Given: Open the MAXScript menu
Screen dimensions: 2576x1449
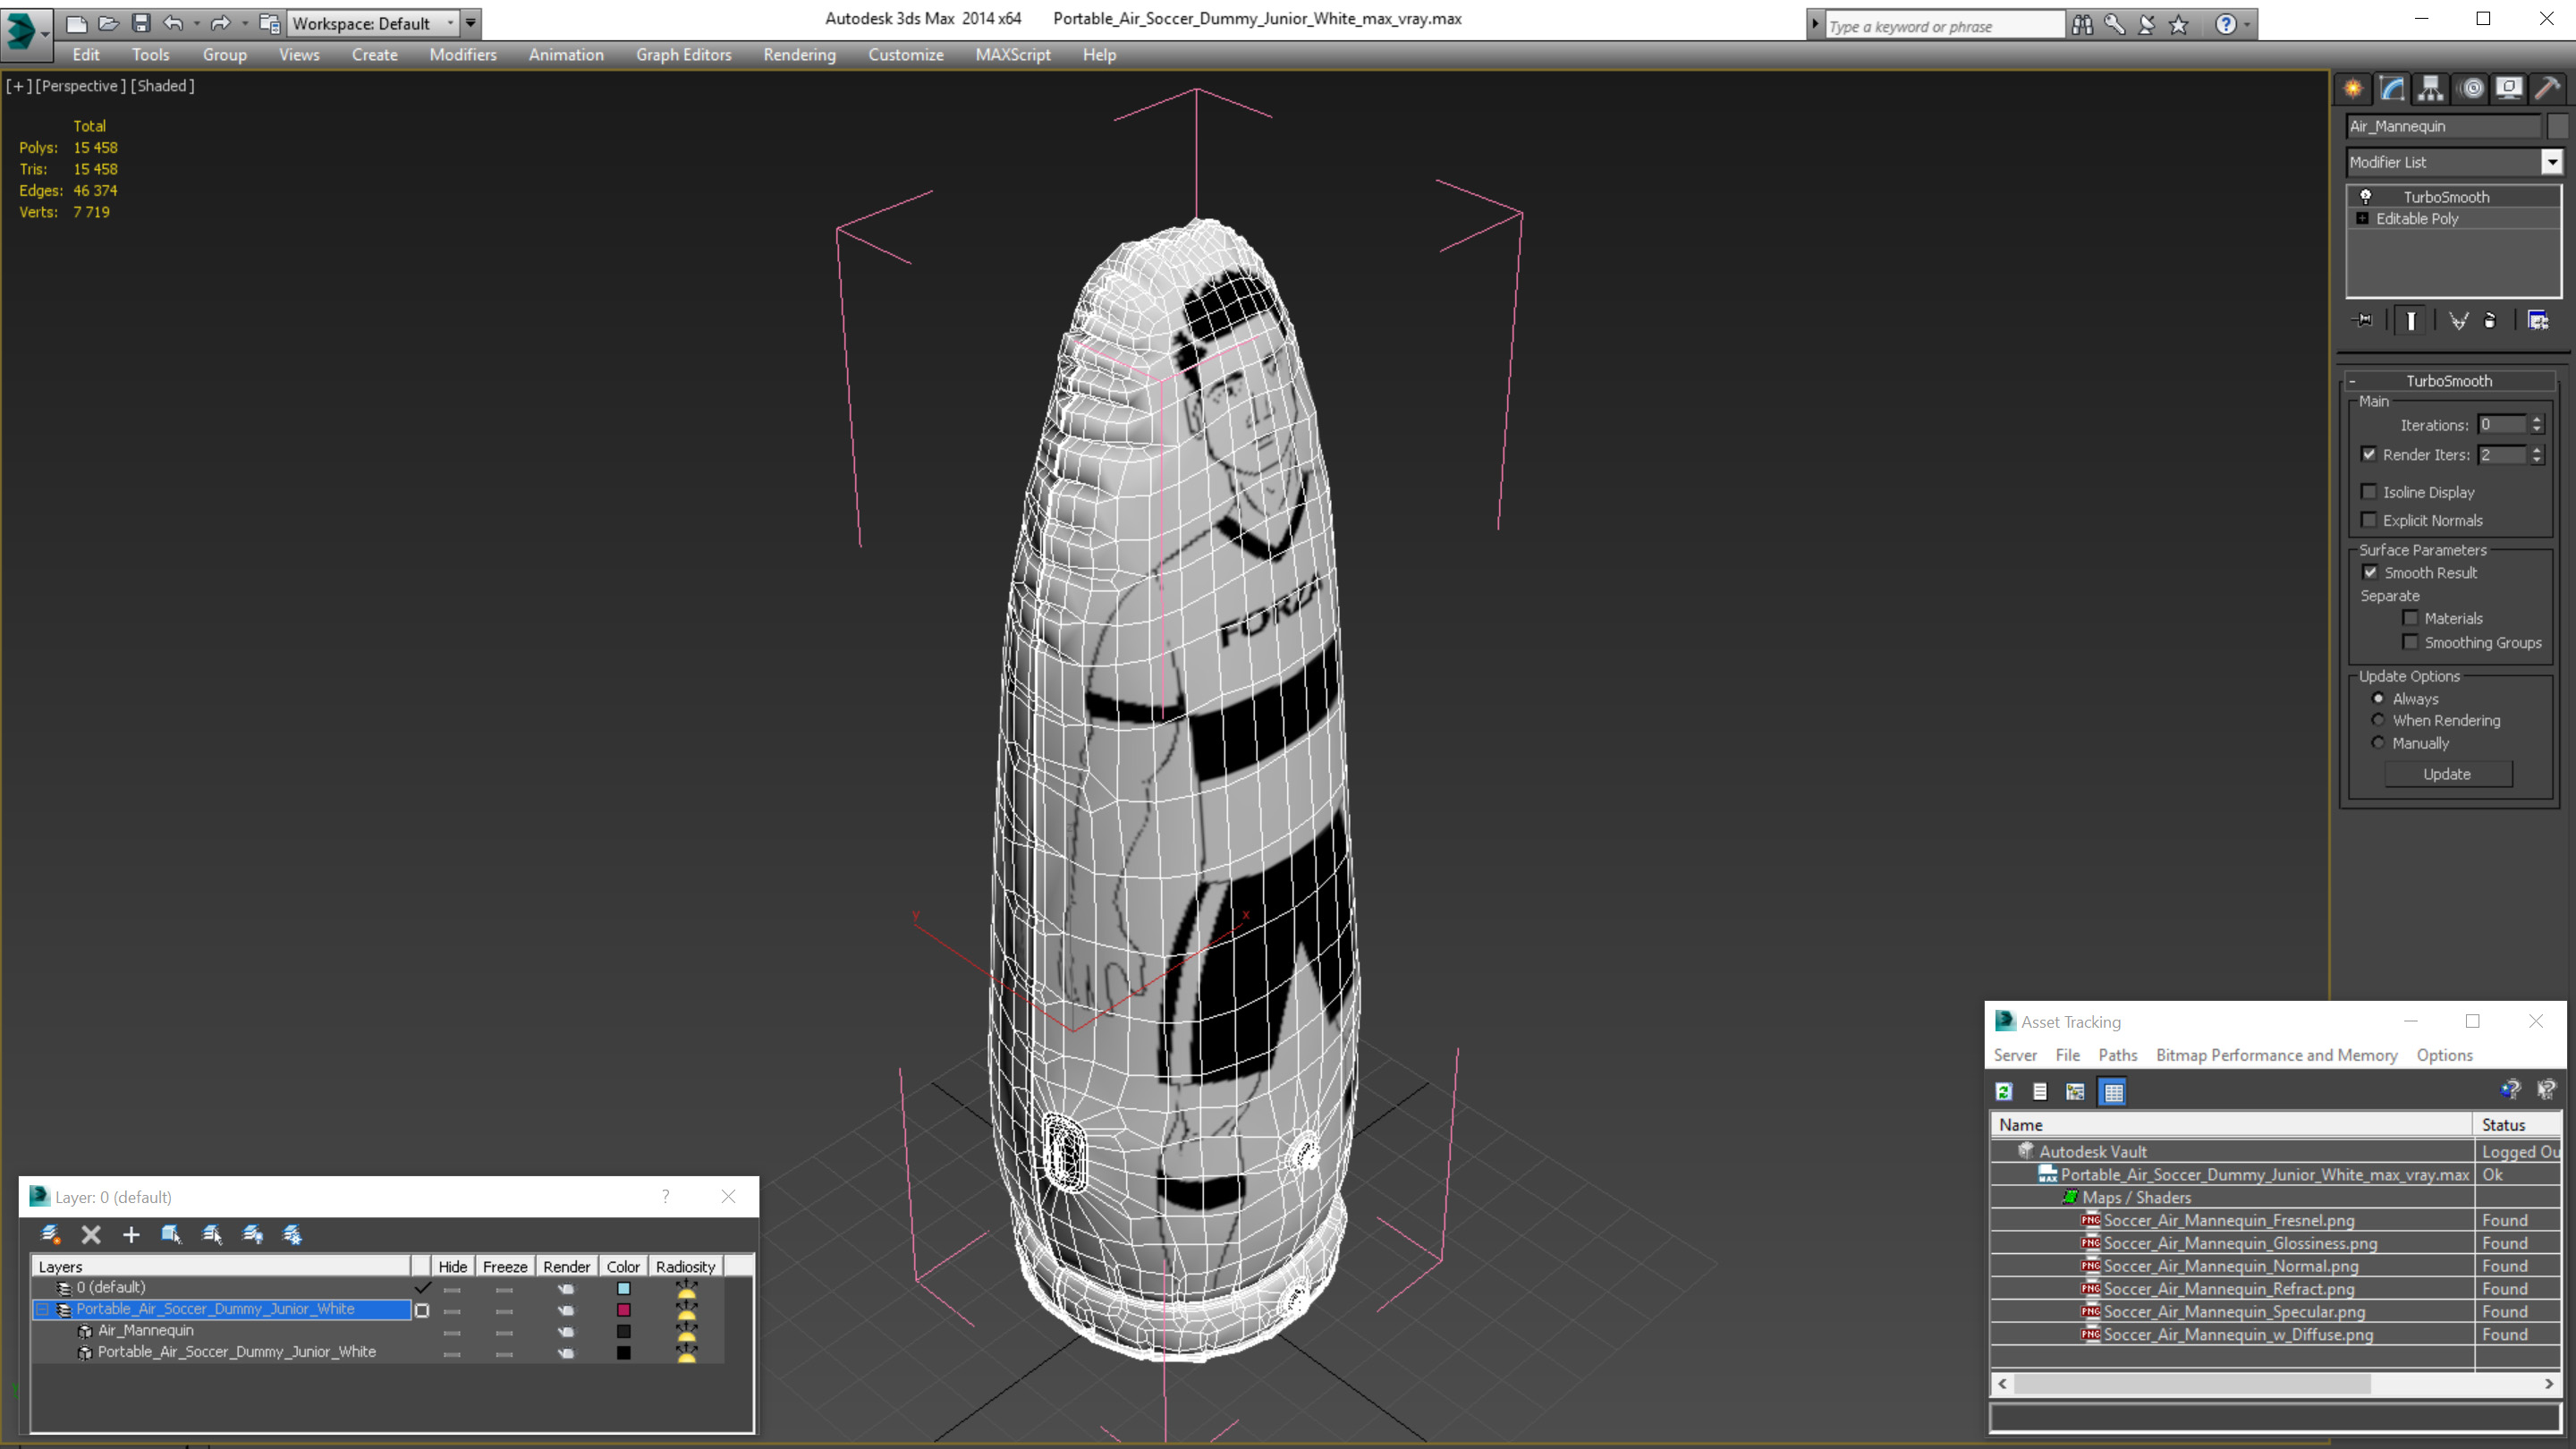Looking at the screenshot, I should [1012, 55].
